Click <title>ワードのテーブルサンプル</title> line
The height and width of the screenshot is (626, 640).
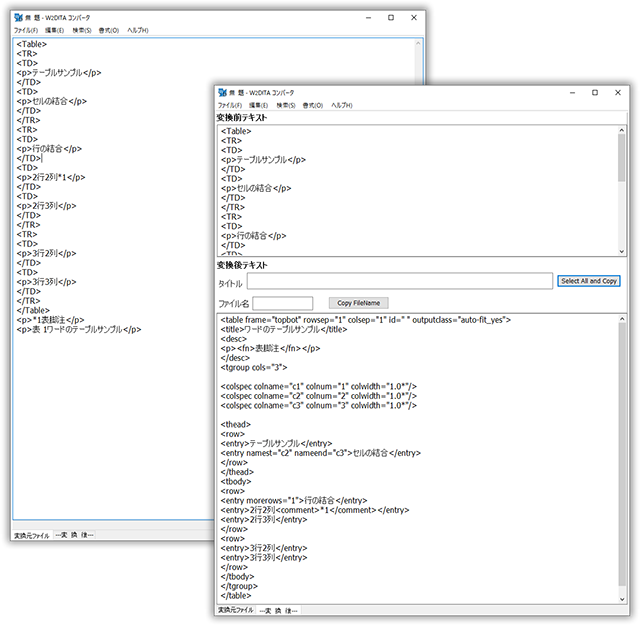tap(284, 329)
